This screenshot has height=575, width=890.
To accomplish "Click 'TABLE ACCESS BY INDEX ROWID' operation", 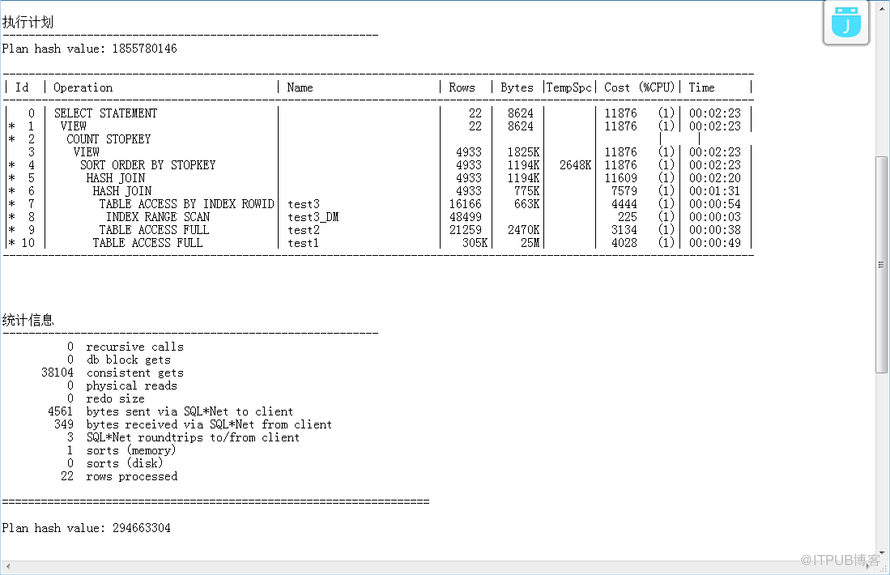I will pos(187,204).
